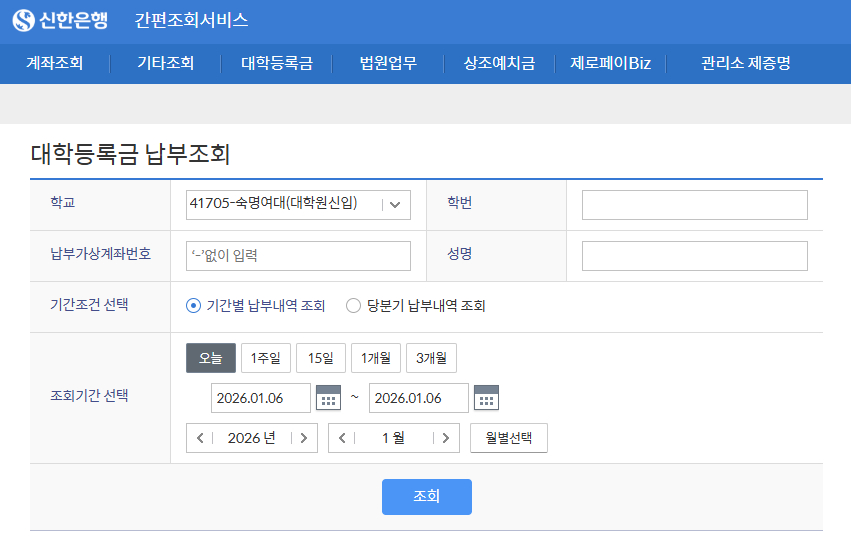
Task: Click the 학번 student number field
Action: coord(694,204)
